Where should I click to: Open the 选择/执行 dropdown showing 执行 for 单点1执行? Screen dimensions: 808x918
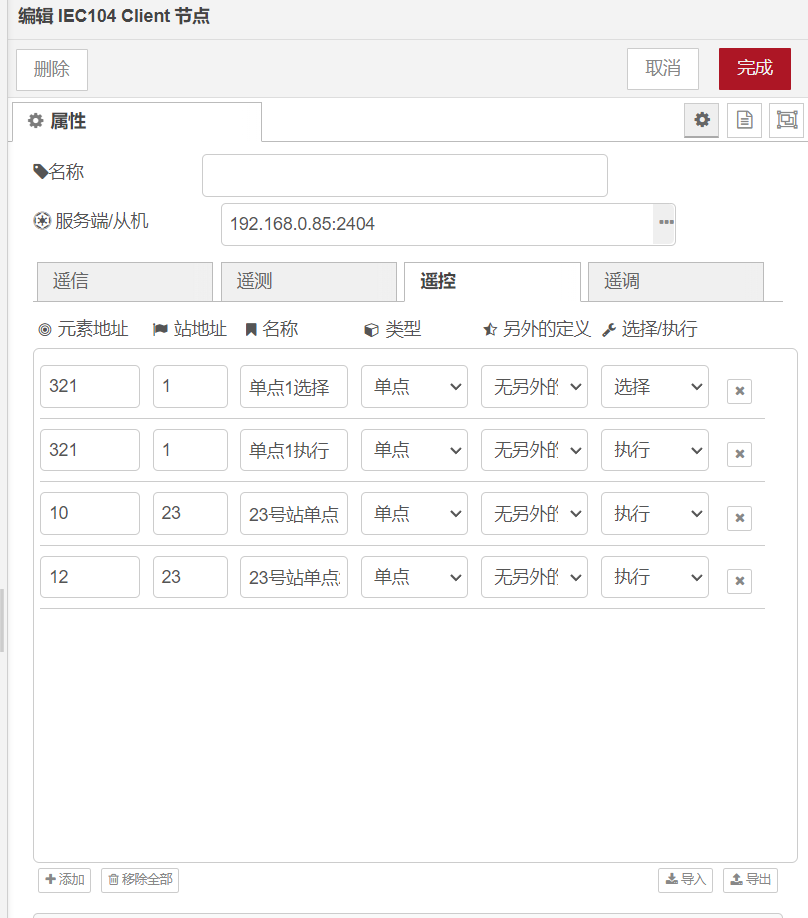coord(654,450)
